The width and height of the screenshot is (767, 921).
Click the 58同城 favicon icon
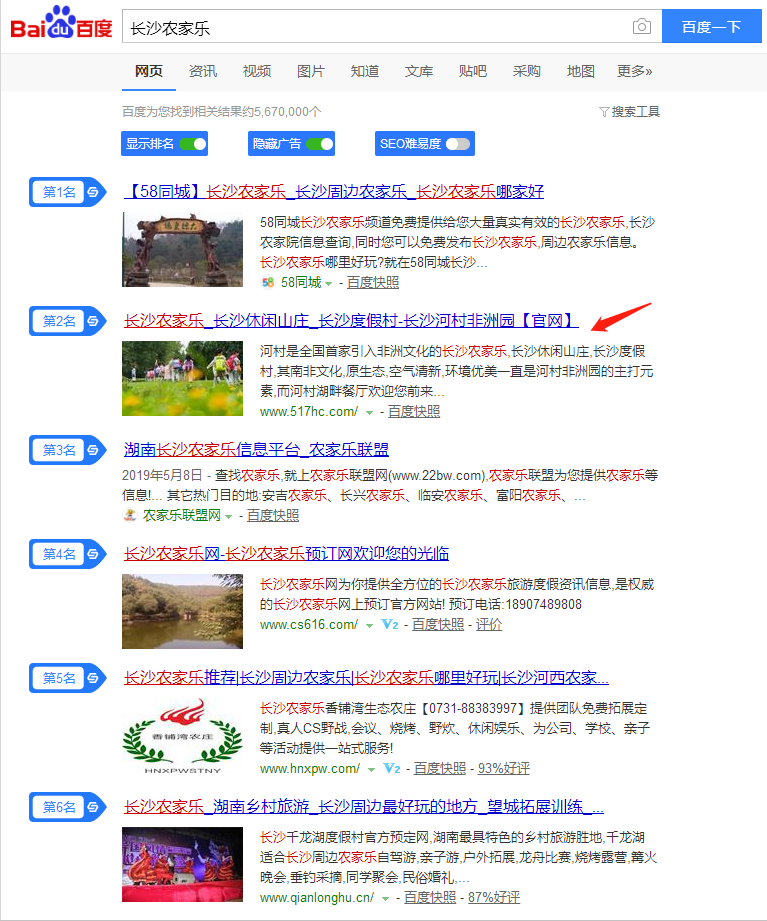click(268, 283)
